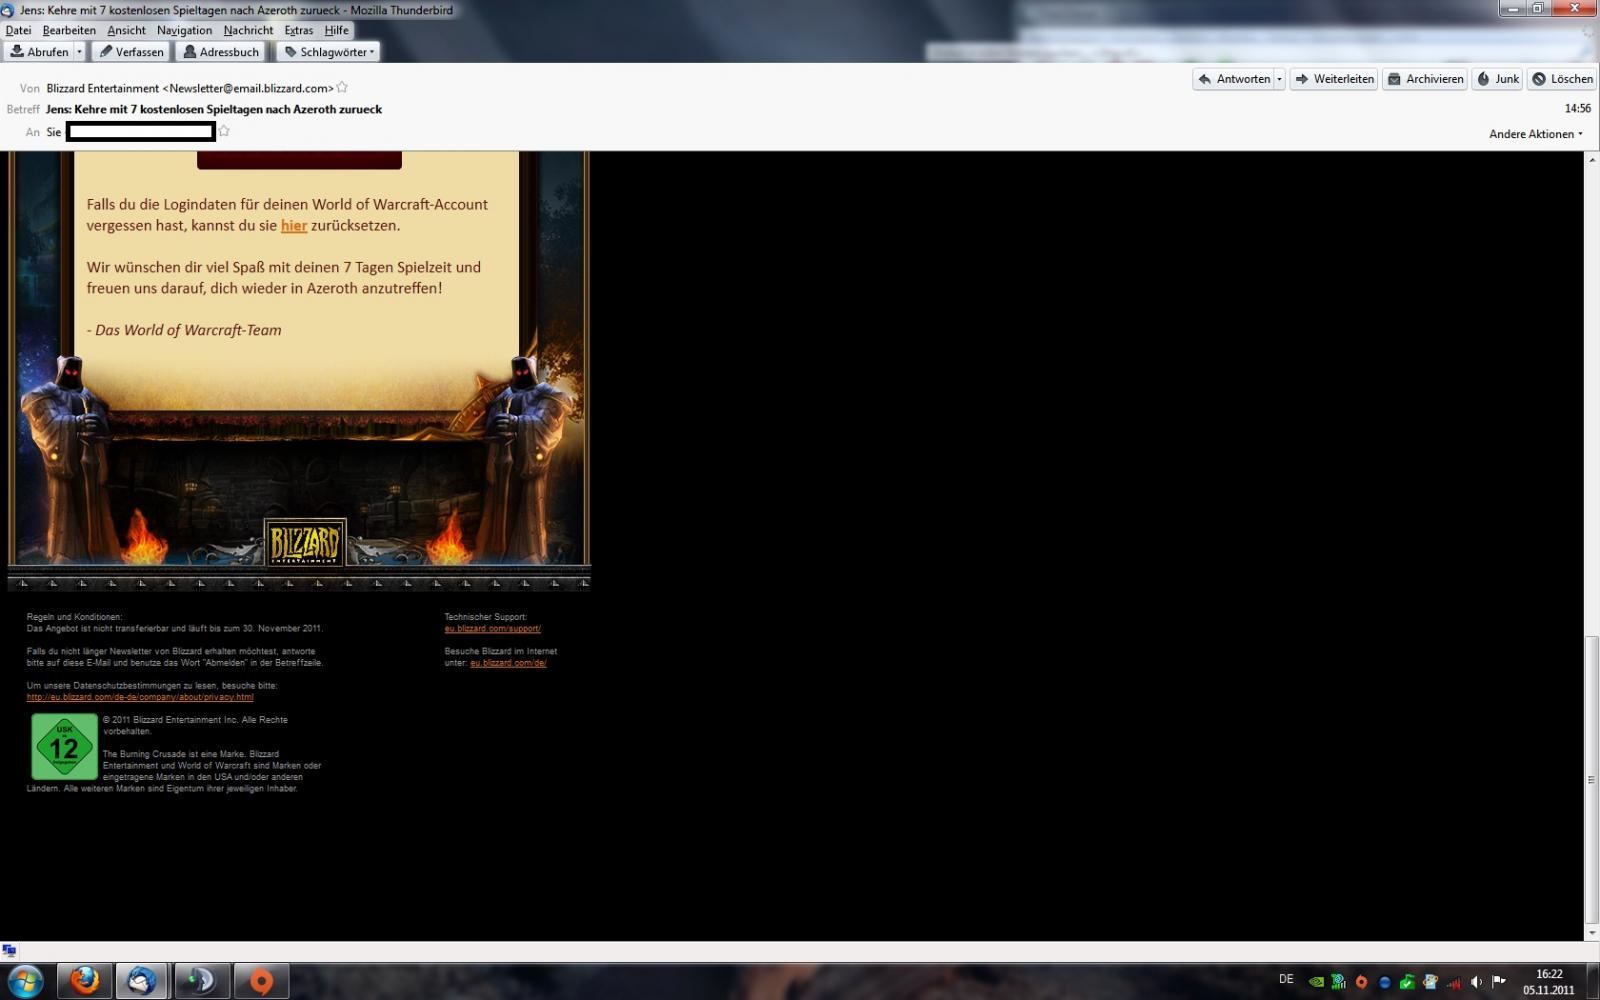Open the Windows Start menu
1600x1000 pixels.
click(x=25, y=981)
